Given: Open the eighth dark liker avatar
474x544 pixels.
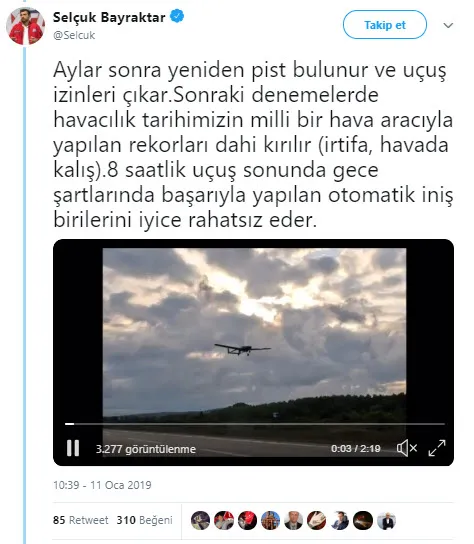Looking at the screenshot, I should coord(363,520).
